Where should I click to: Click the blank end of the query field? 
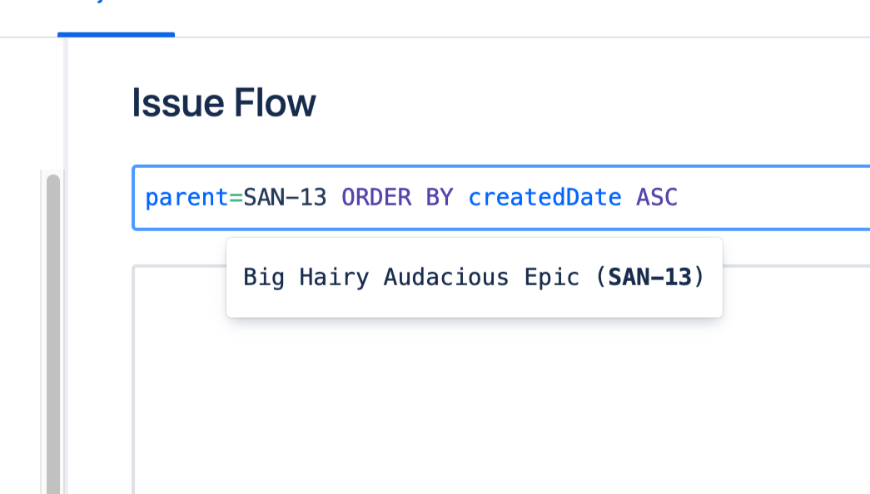pyautogui.click(x=780, y=198)
